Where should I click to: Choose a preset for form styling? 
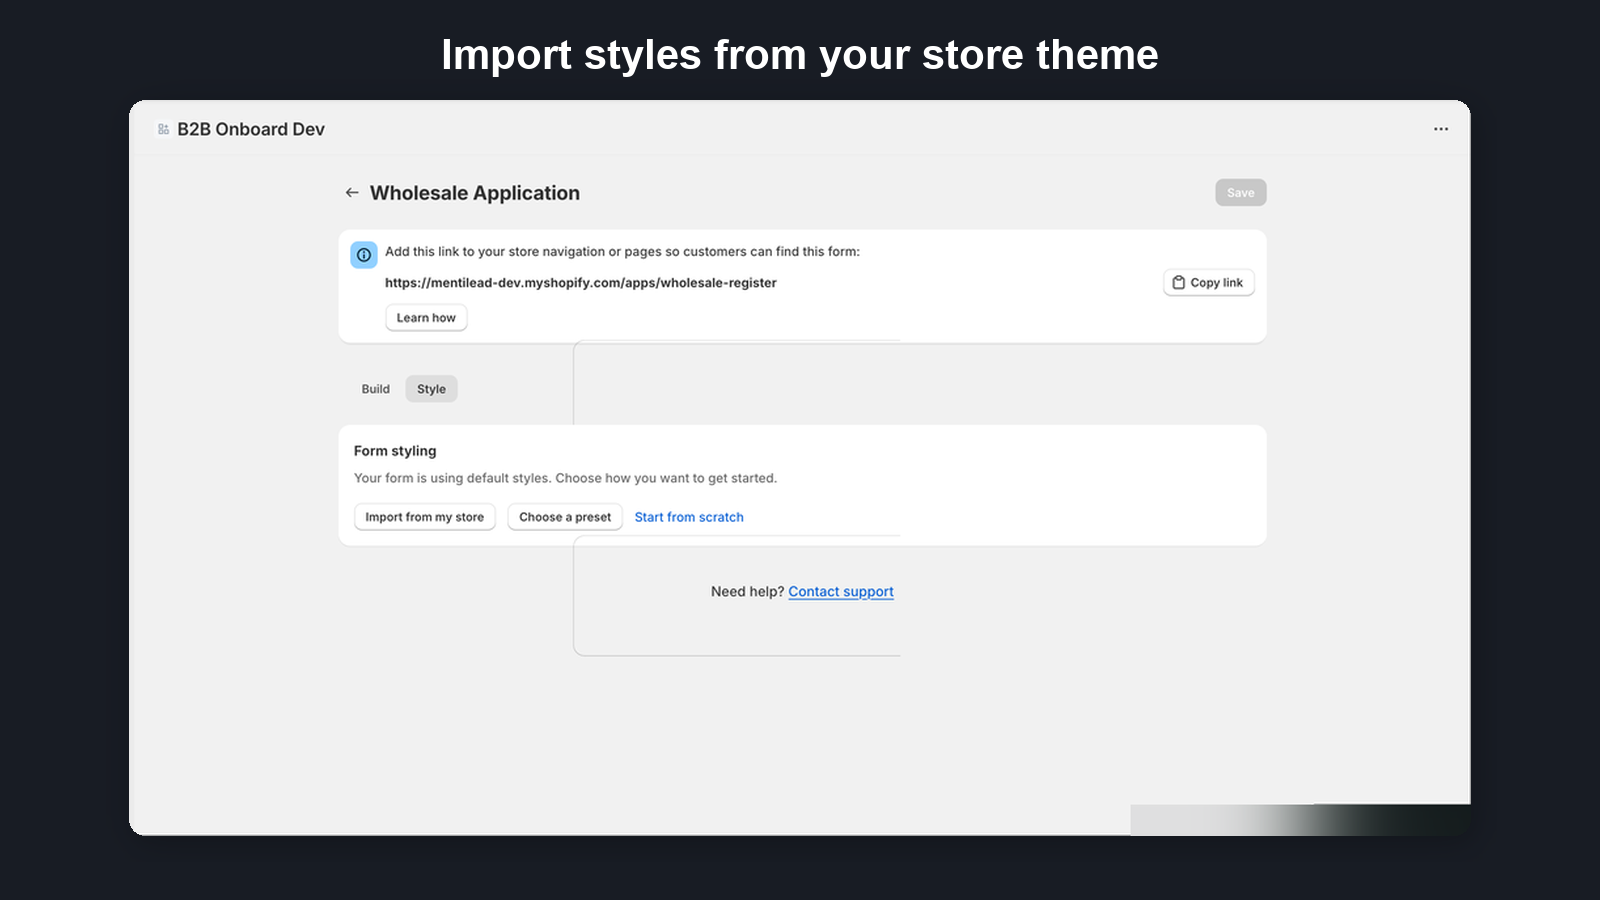click(564, 517)
